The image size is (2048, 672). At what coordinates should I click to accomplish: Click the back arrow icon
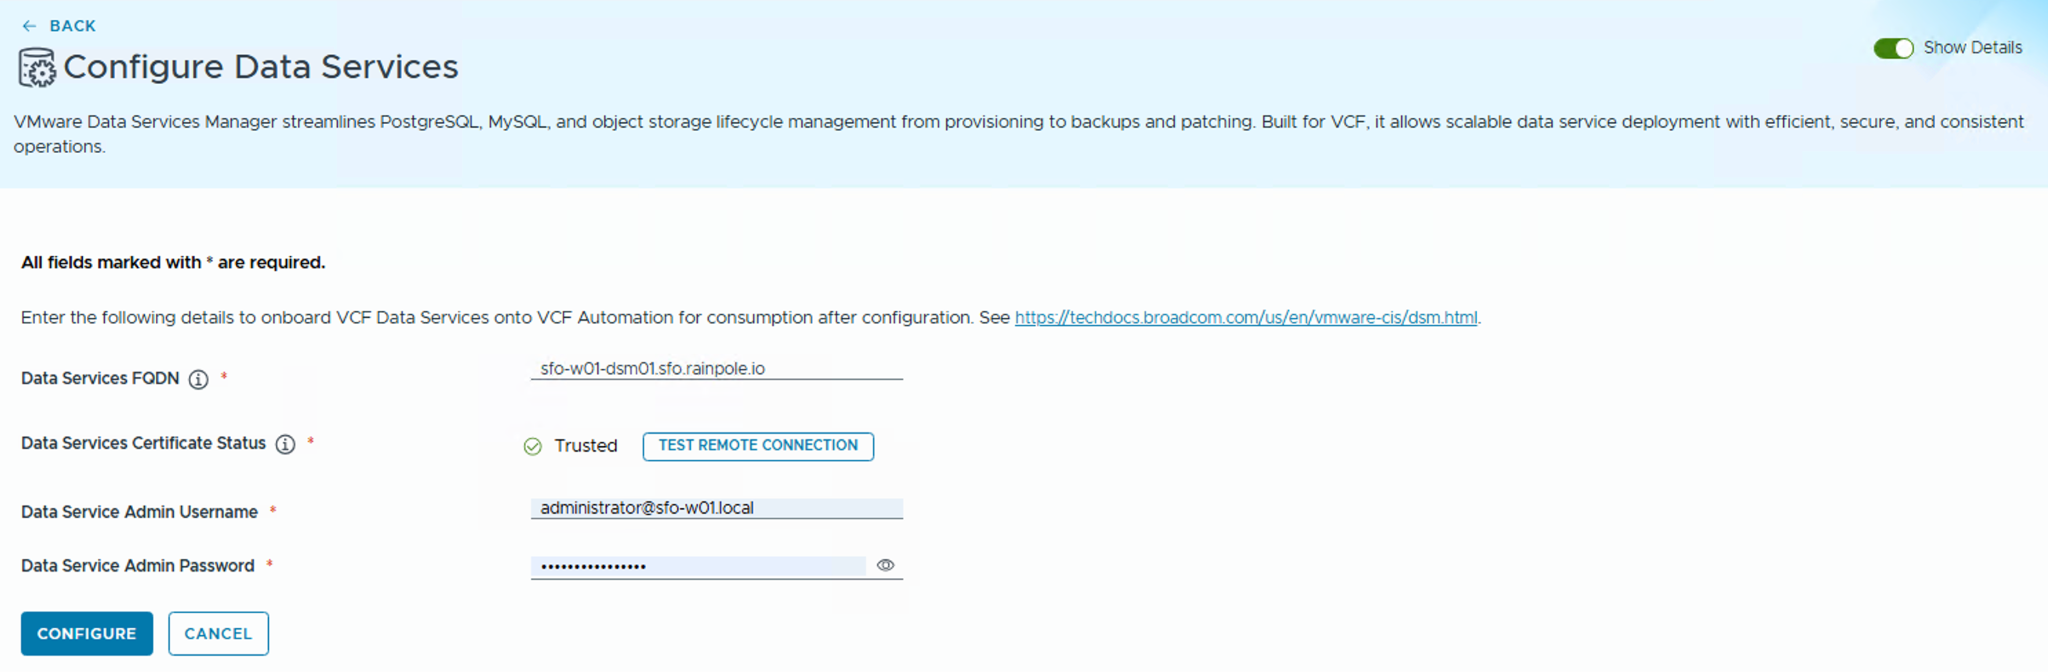[29, 26]
